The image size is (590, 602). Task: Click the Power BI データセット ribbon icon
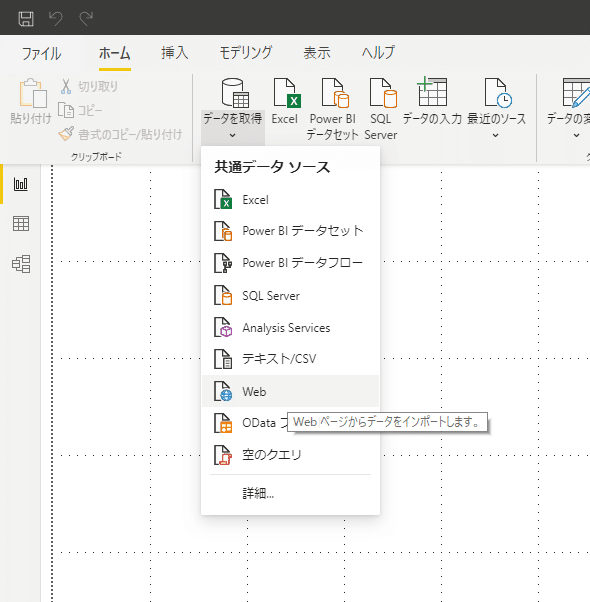coord(335,93)
